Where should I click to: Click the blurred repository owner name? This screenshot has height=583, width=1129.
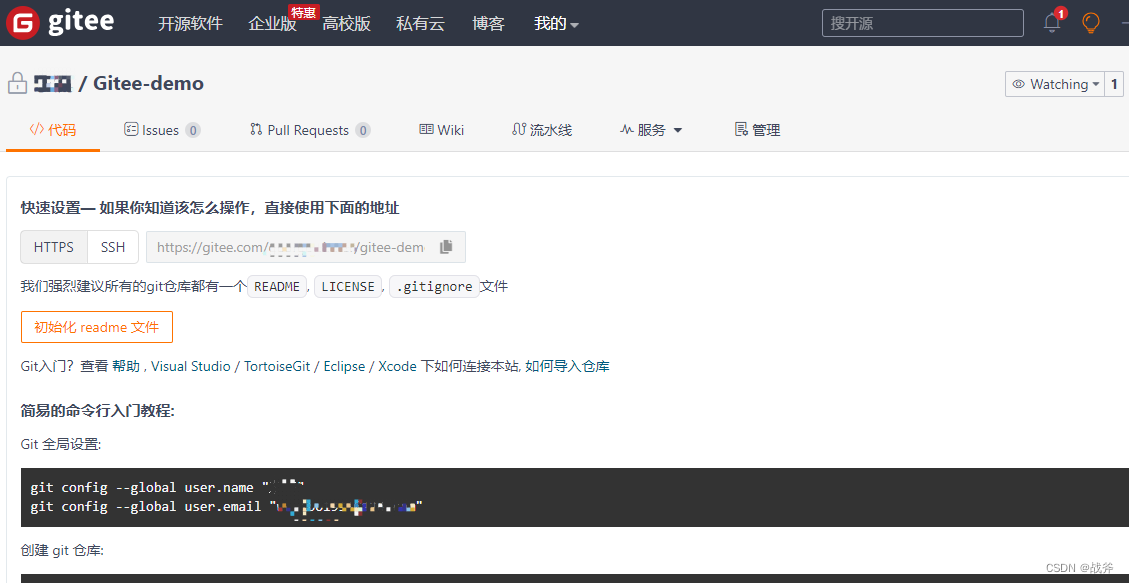(x=53, y=83)
